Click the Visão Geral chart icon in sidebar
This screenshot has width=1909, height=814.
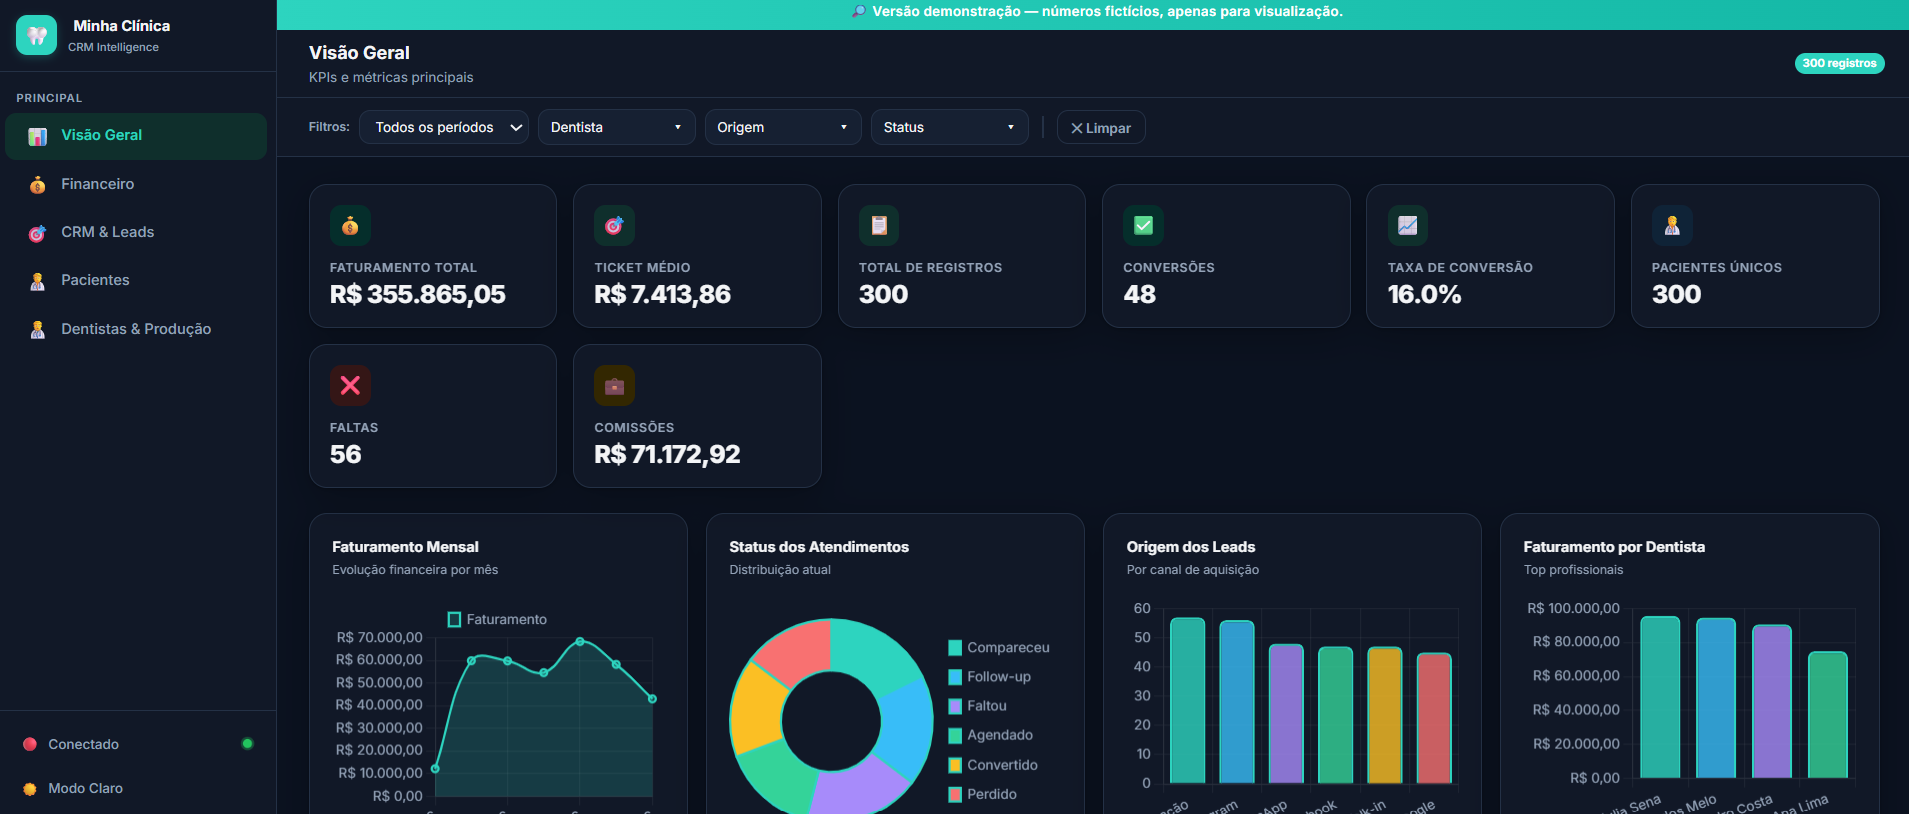38,136
